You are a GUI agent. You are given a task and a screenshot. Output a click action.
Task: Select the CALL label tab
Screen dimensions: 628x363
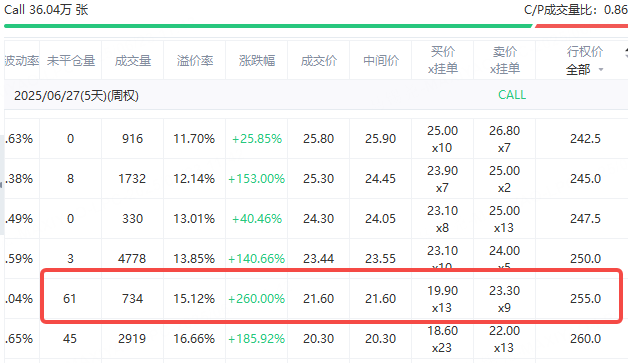512,95
